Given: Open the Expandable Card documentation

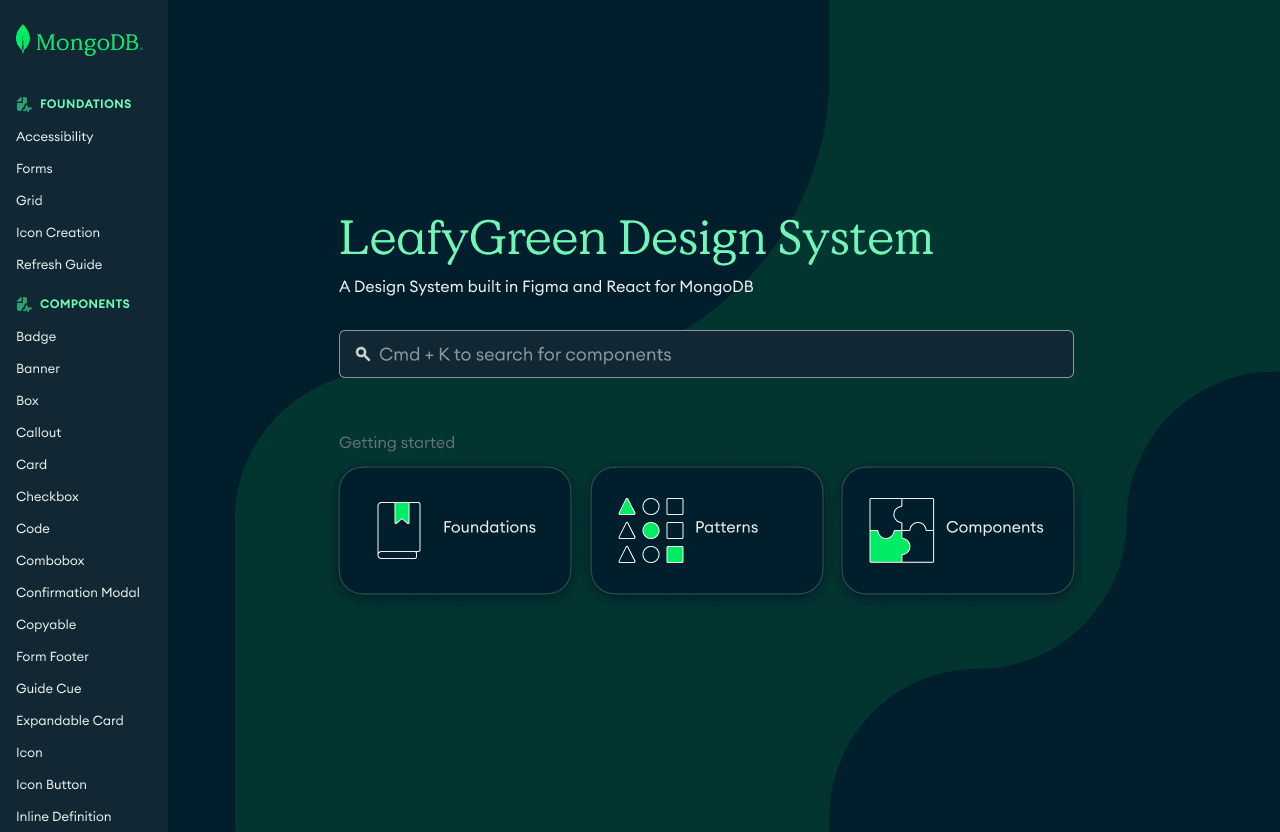Looking at the screenshot, I should [x=70, y=720].
